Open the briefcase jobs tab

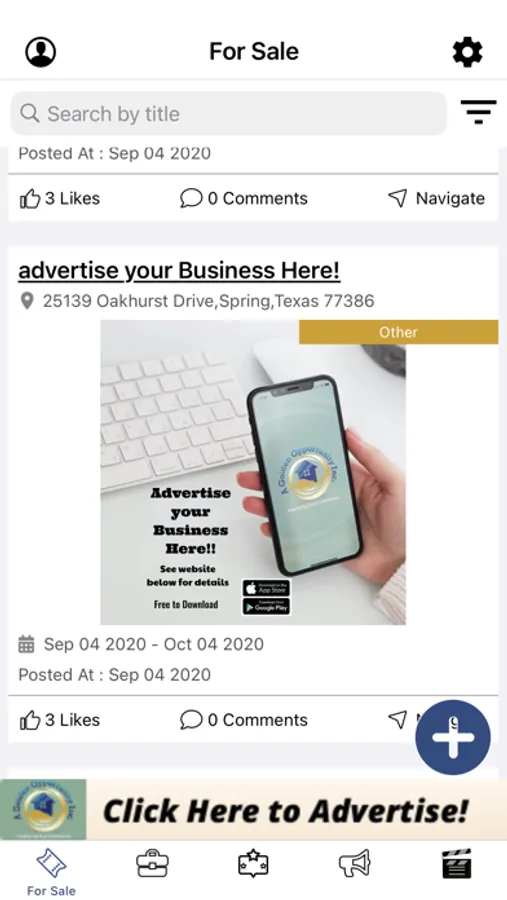pos(152,864)
